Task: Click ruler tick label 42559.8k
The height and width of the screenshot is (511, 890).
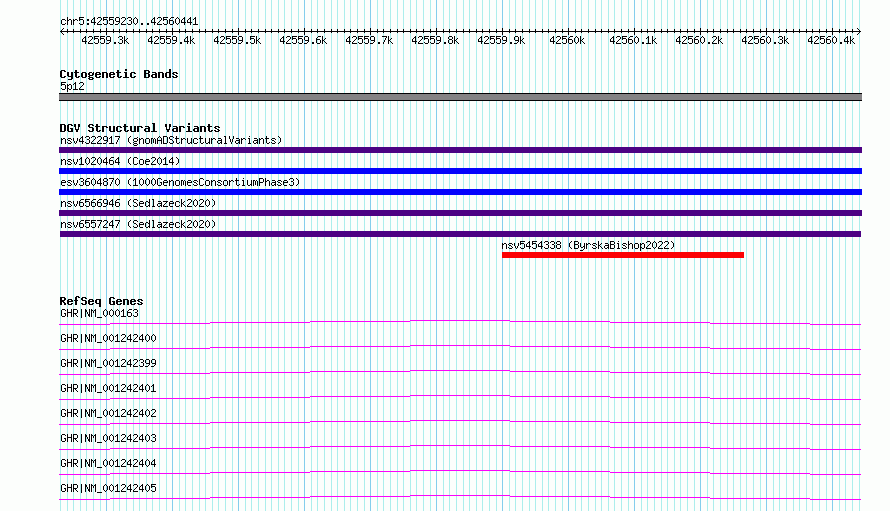Action: coord(435,40)
